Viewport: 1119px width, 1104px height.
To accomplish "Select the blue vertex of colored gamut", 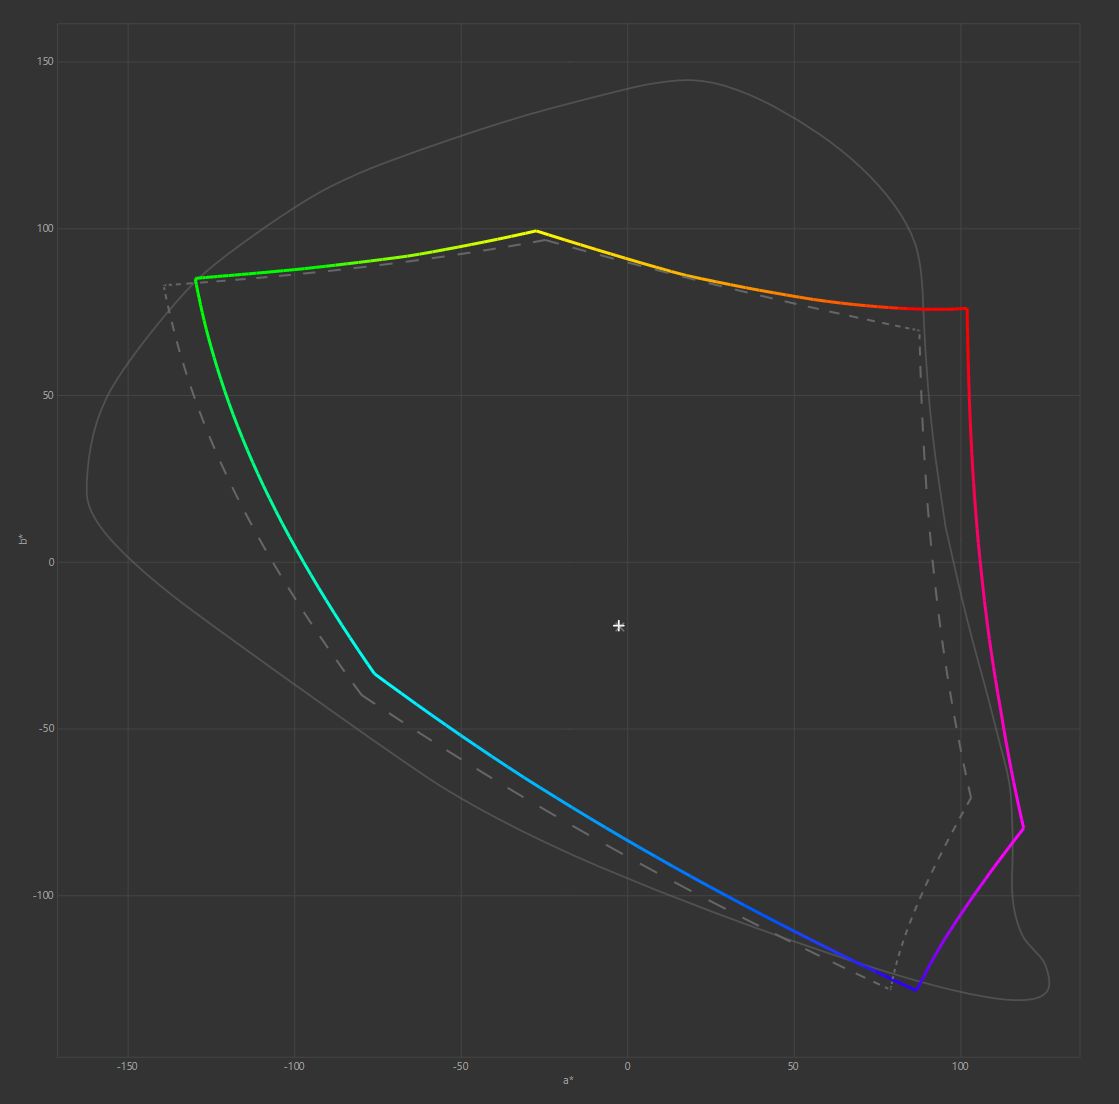I will pyautogui.click(x=916, y=989).
